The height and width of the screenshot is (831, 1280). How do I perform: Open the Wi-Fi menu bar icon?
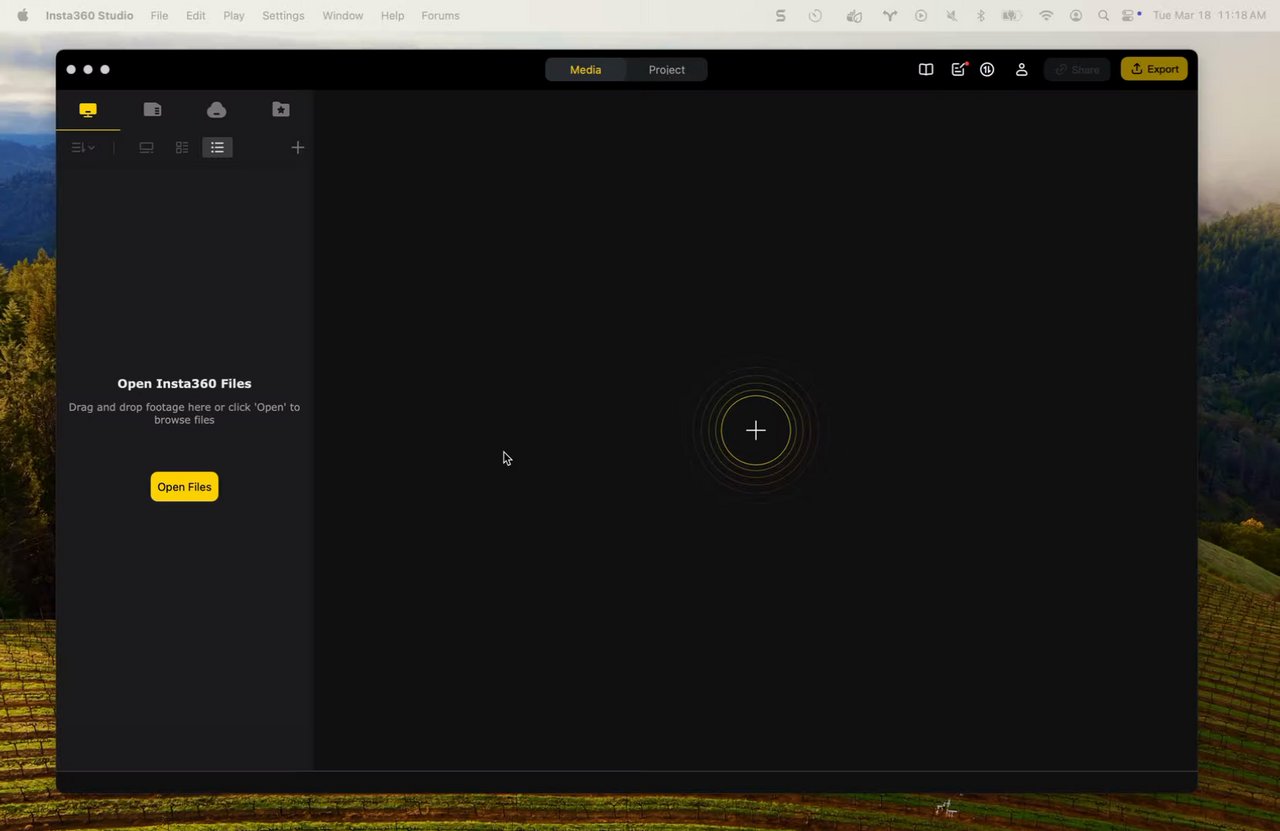(1046, 16)
